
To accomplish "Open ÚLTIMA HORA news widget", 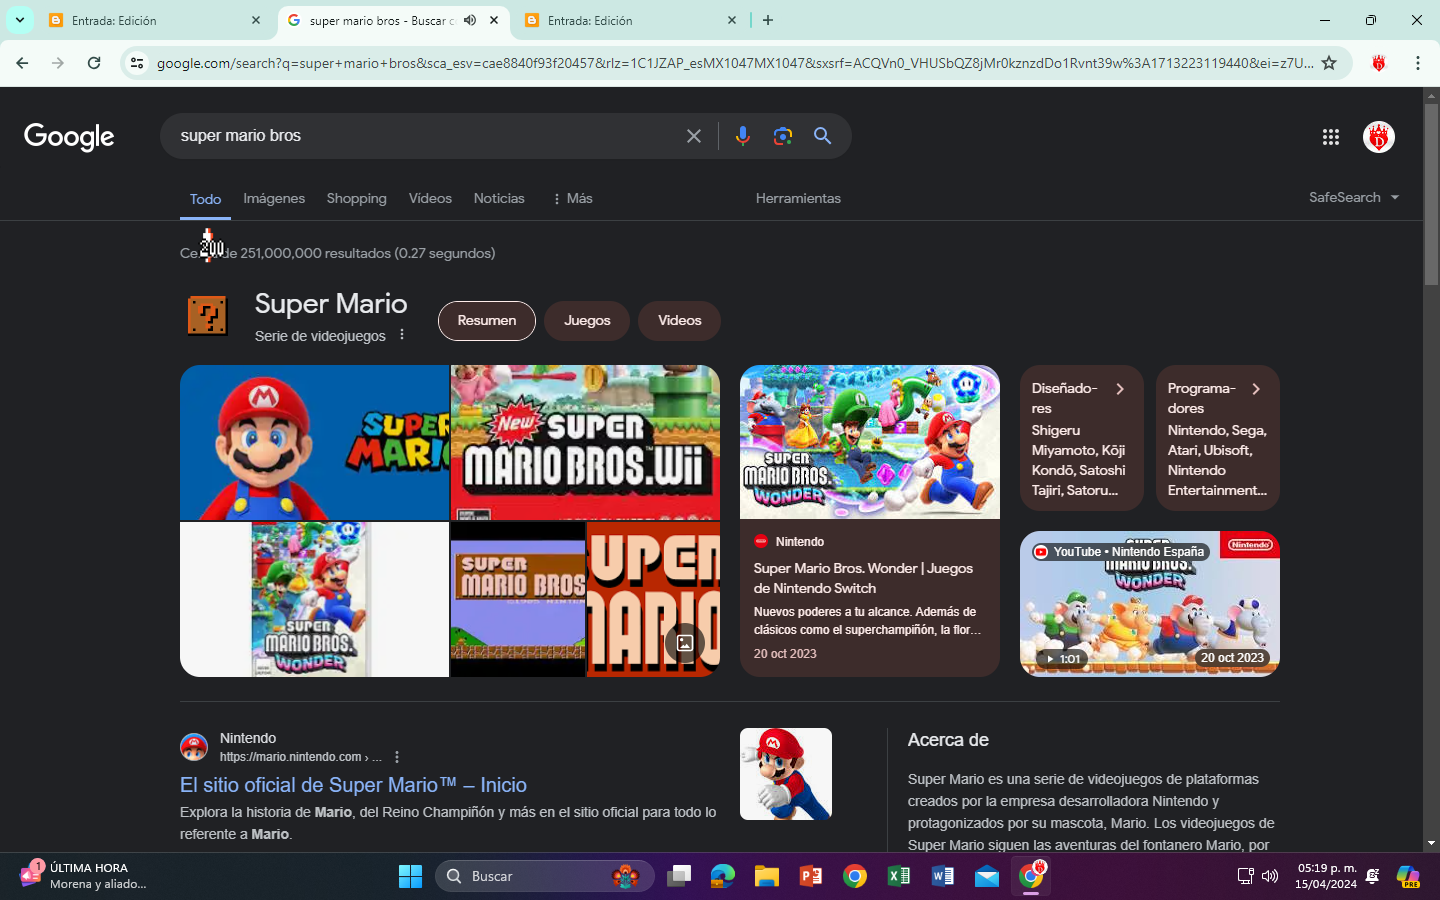I will click(x=84, y=876).
